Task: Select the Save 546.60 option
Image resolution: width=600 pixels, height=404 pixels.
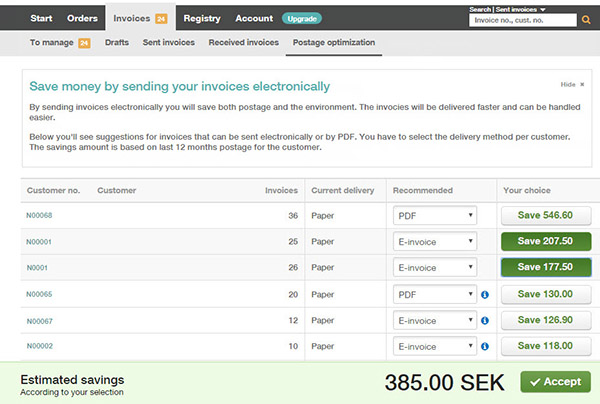Action: pos(546,215)
